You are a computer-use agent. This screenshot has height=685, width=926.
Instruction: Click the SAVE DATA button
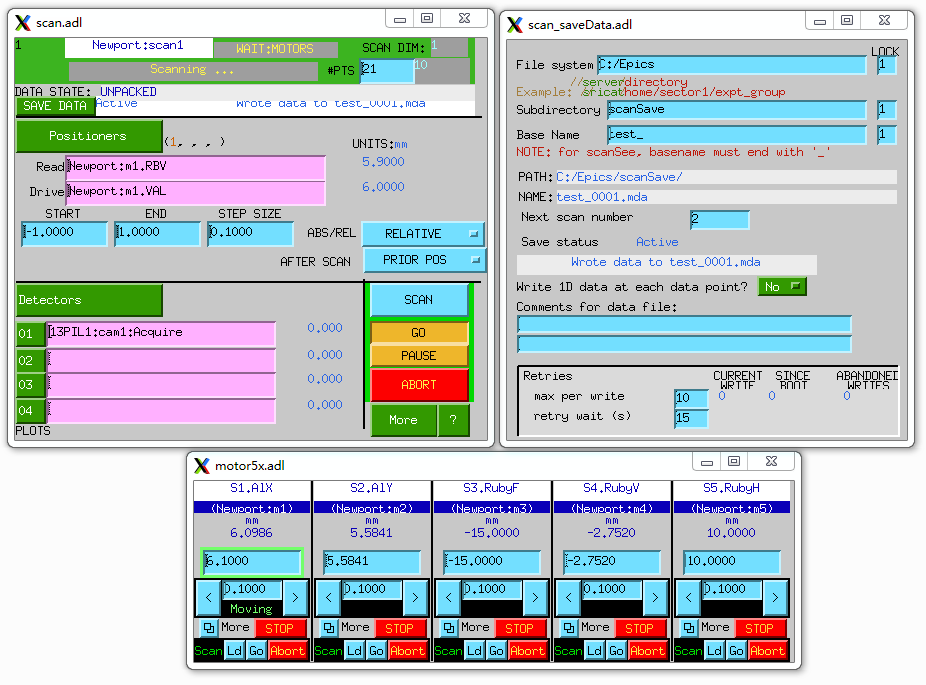(55, 106)
